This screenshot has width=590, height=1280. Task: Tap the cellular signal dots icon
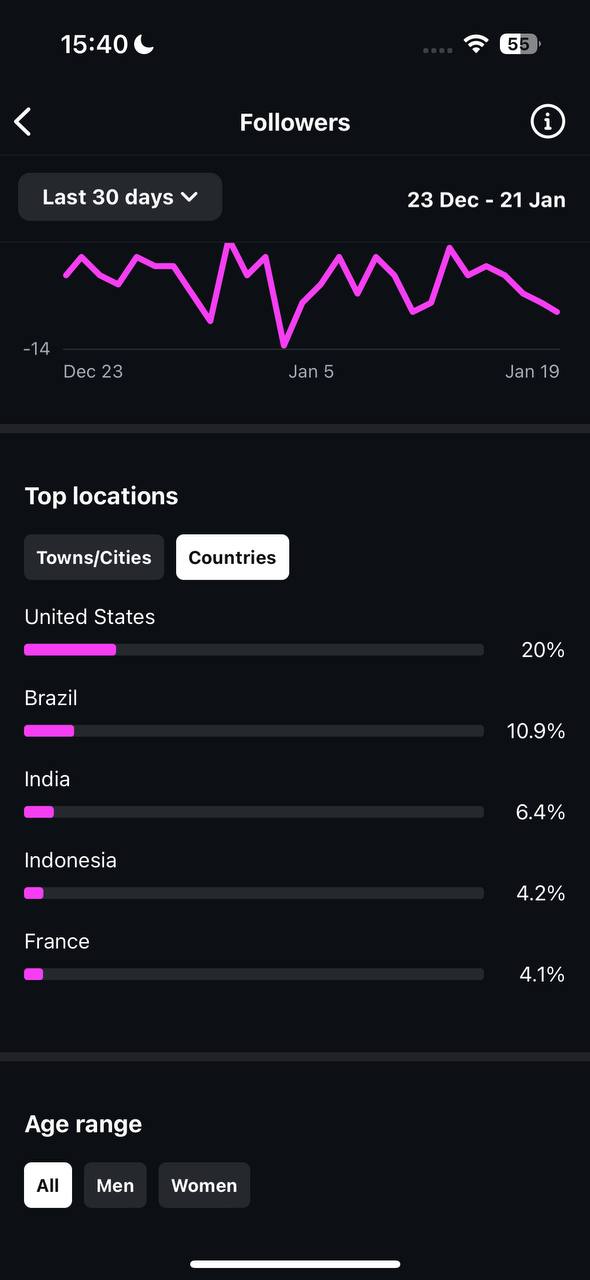438,49
